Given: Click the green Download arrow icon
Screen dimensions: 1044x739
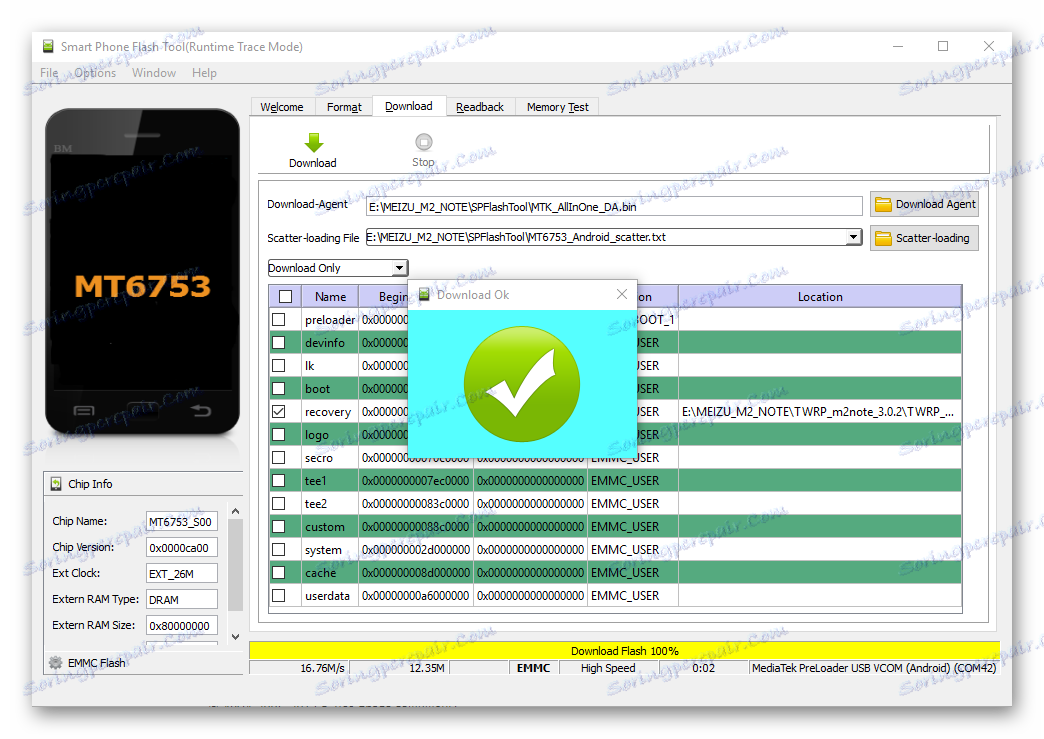Looking at the screenshot, I should [x=314, y=142].
